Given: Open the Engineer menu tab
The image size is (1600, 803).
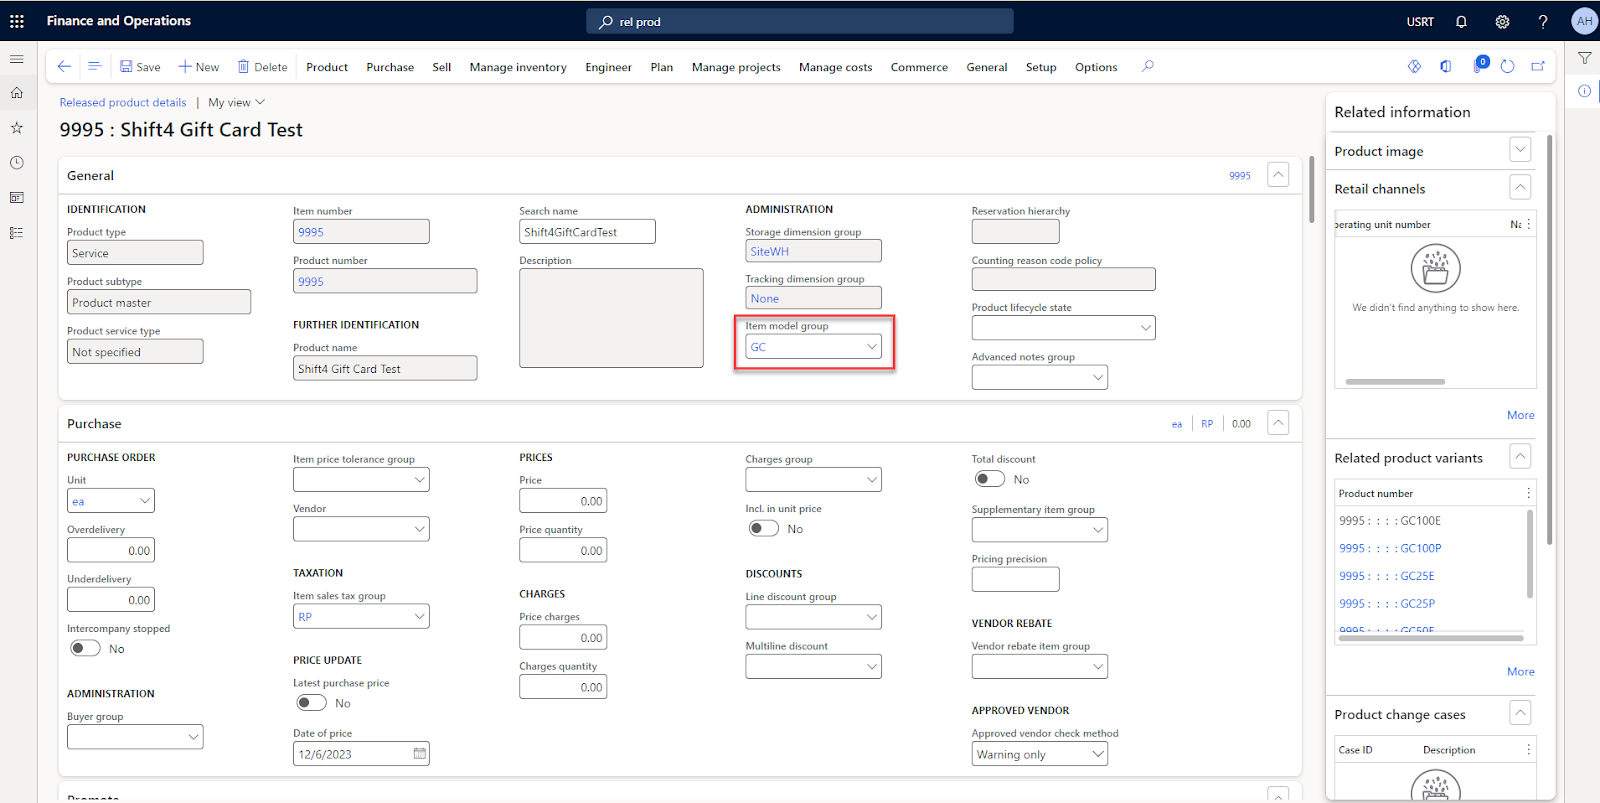Looking at the screenshot, I should pyautogui.click(x=608, y=67).
